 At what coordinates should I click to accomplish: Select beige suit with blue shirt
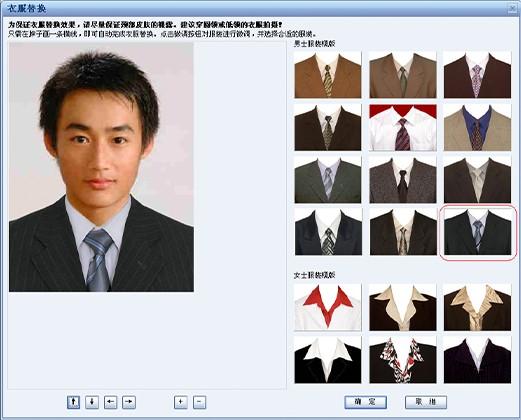tap(477, 127)
